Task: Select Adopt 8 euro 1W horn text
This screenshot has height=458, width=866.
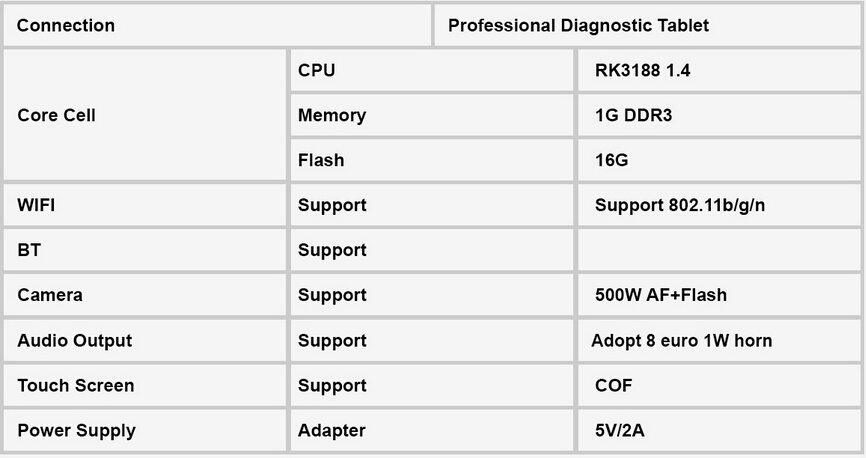Action: 682,340
